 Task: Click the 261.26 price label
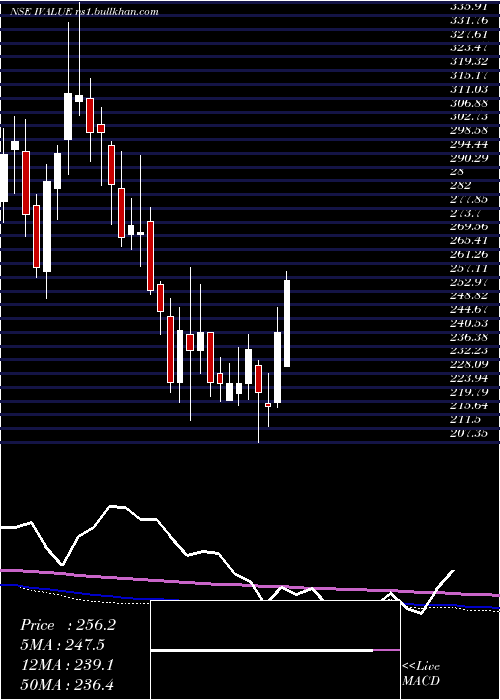pos(470,254)
